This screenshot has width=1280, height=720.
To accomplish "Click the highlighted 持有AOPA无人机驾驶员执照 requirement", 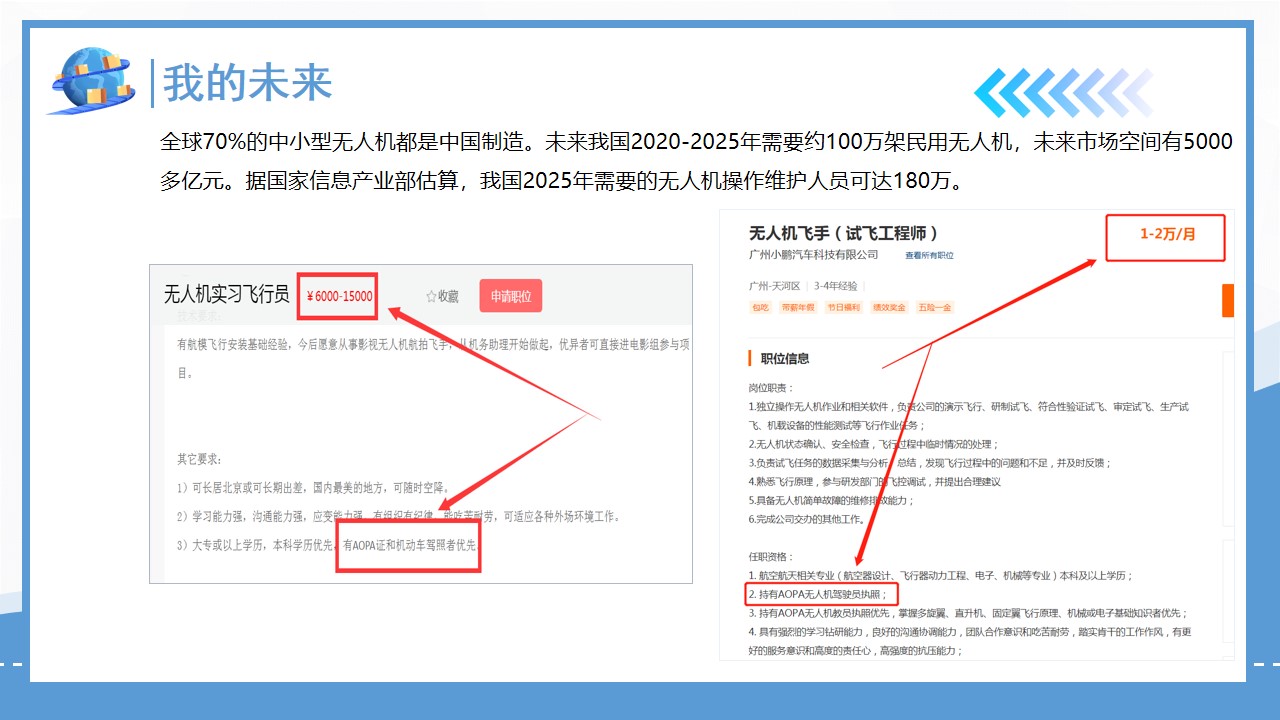I will click(816, 594).
